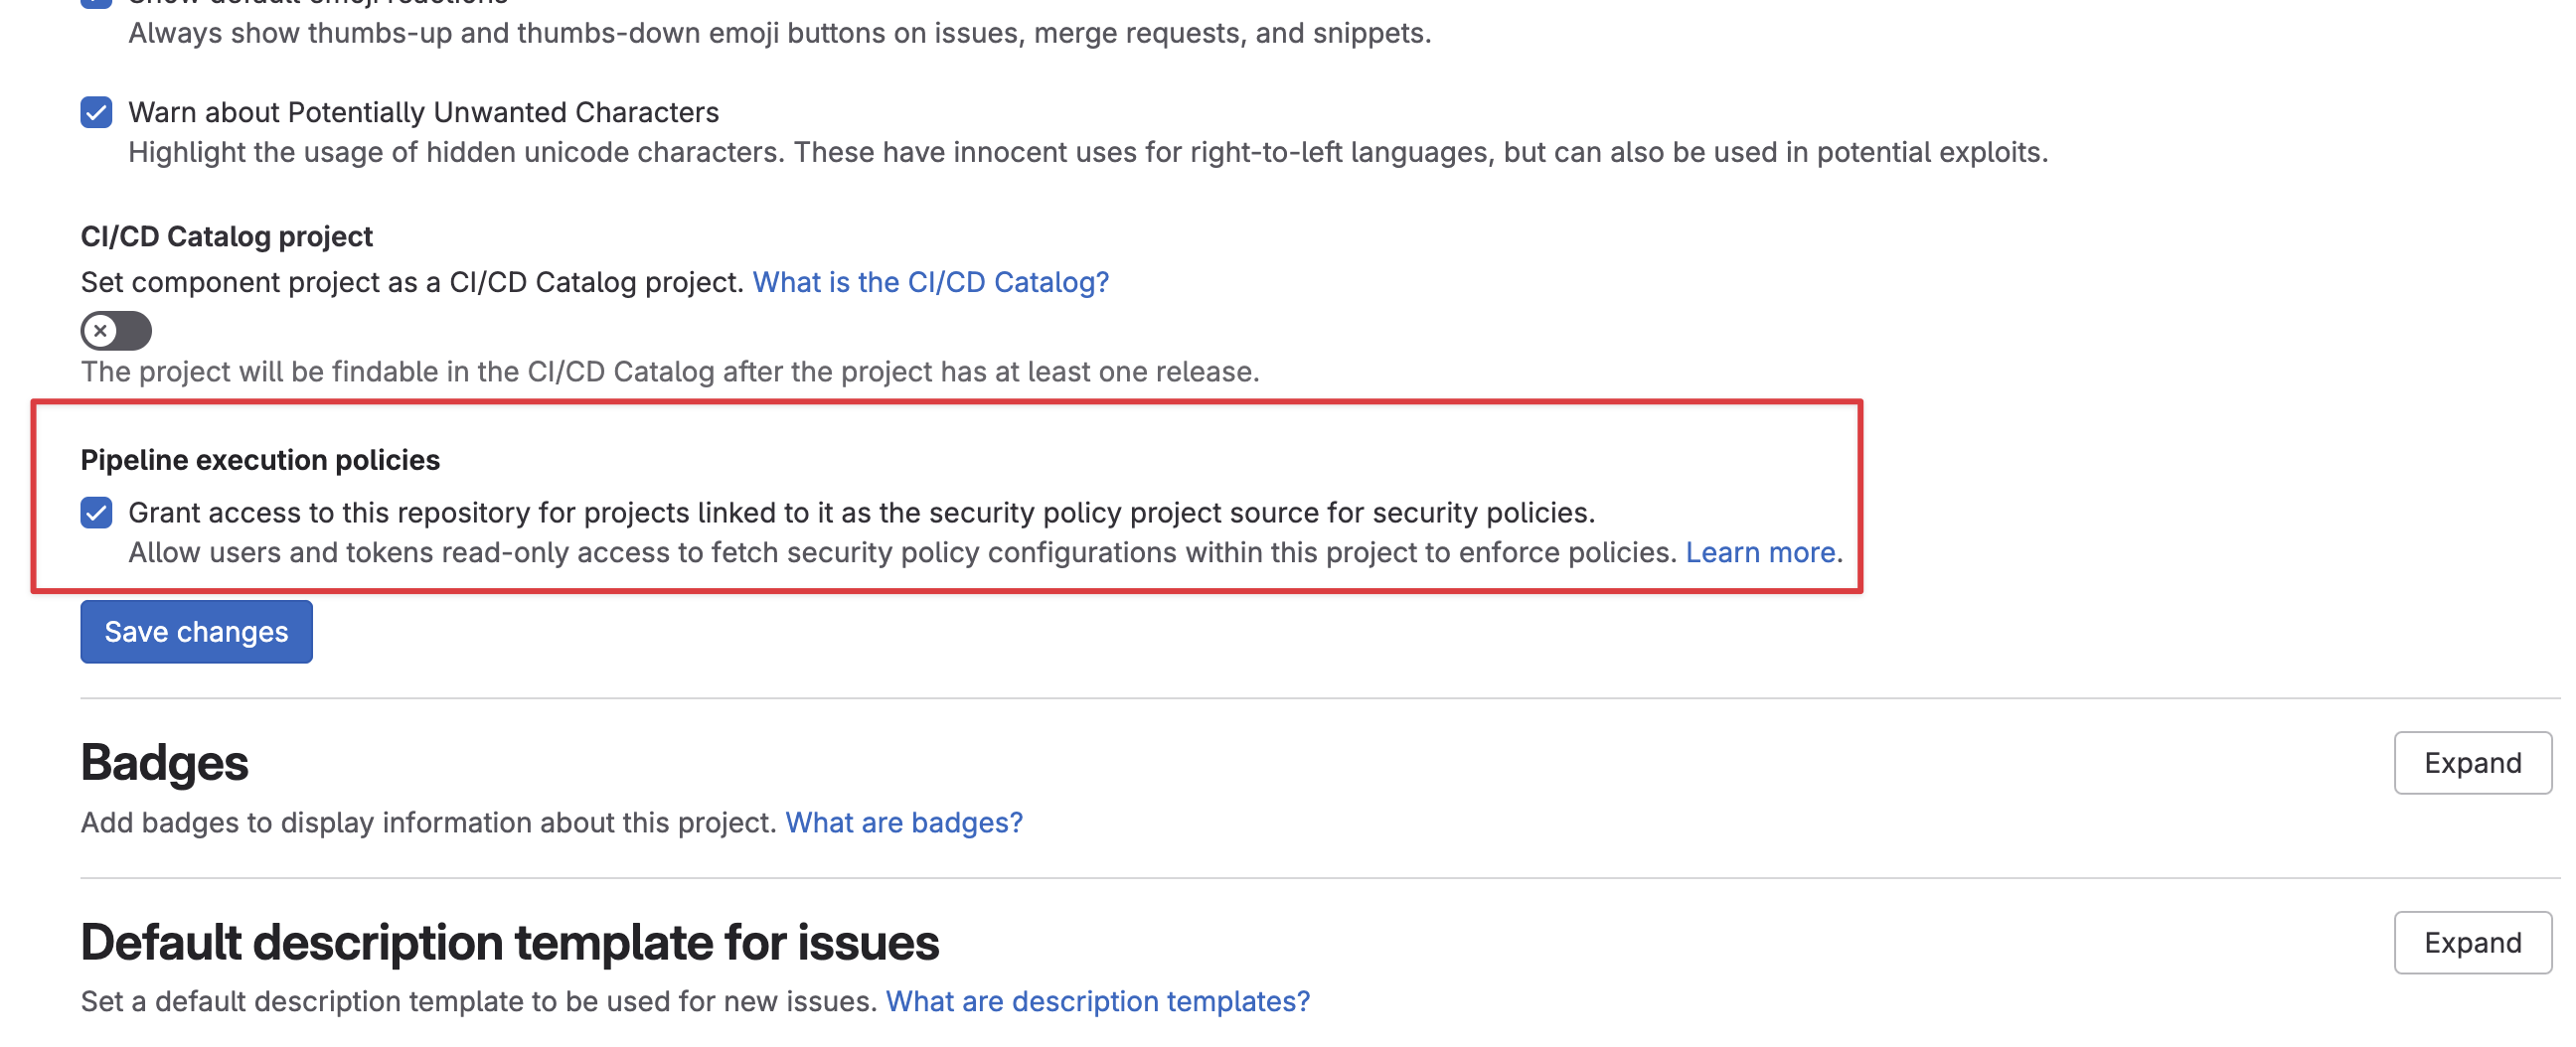Expand the Badges section

2471,763
